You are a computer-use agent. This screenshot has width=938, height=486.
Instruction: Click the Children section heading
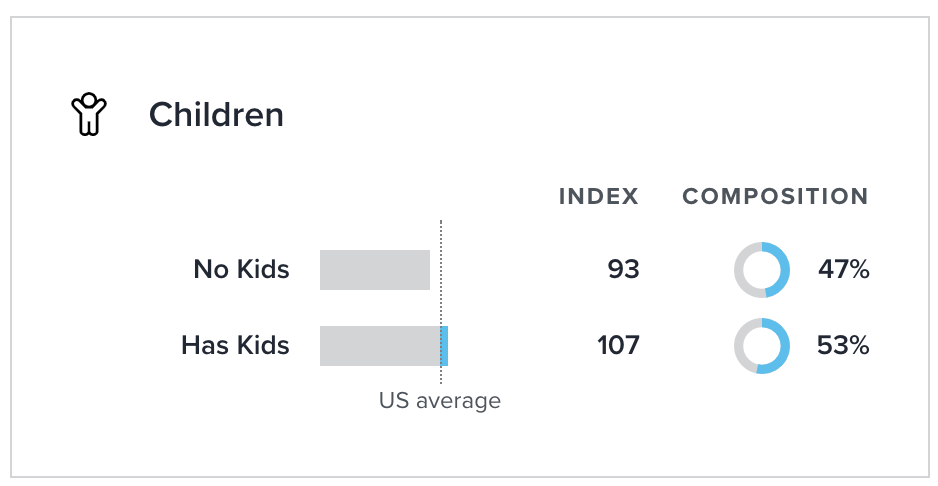(x=216, y=115)
